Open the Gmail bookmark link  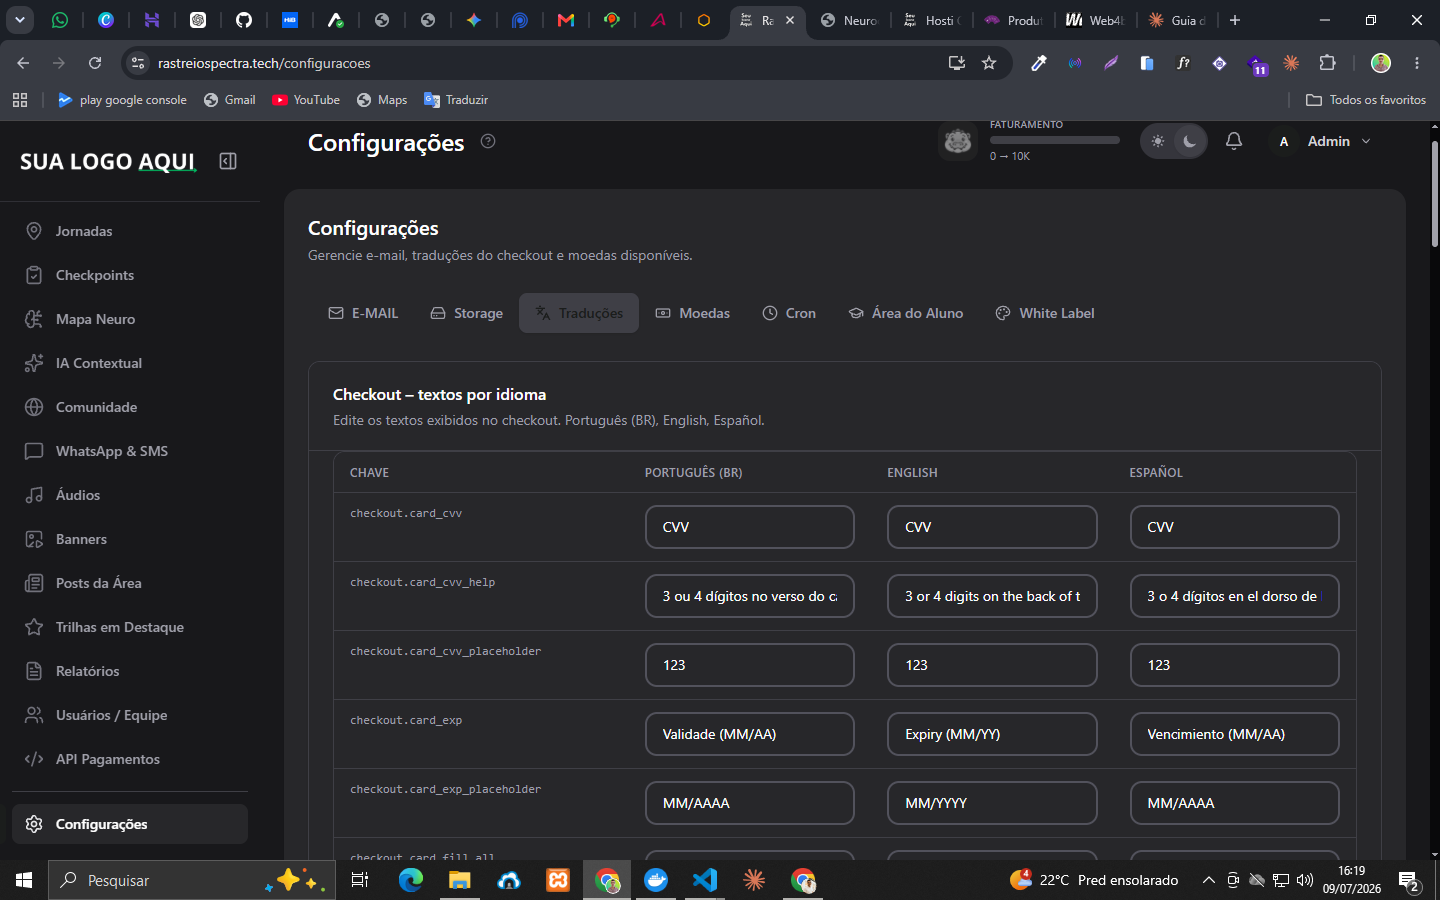coord(230,100)
